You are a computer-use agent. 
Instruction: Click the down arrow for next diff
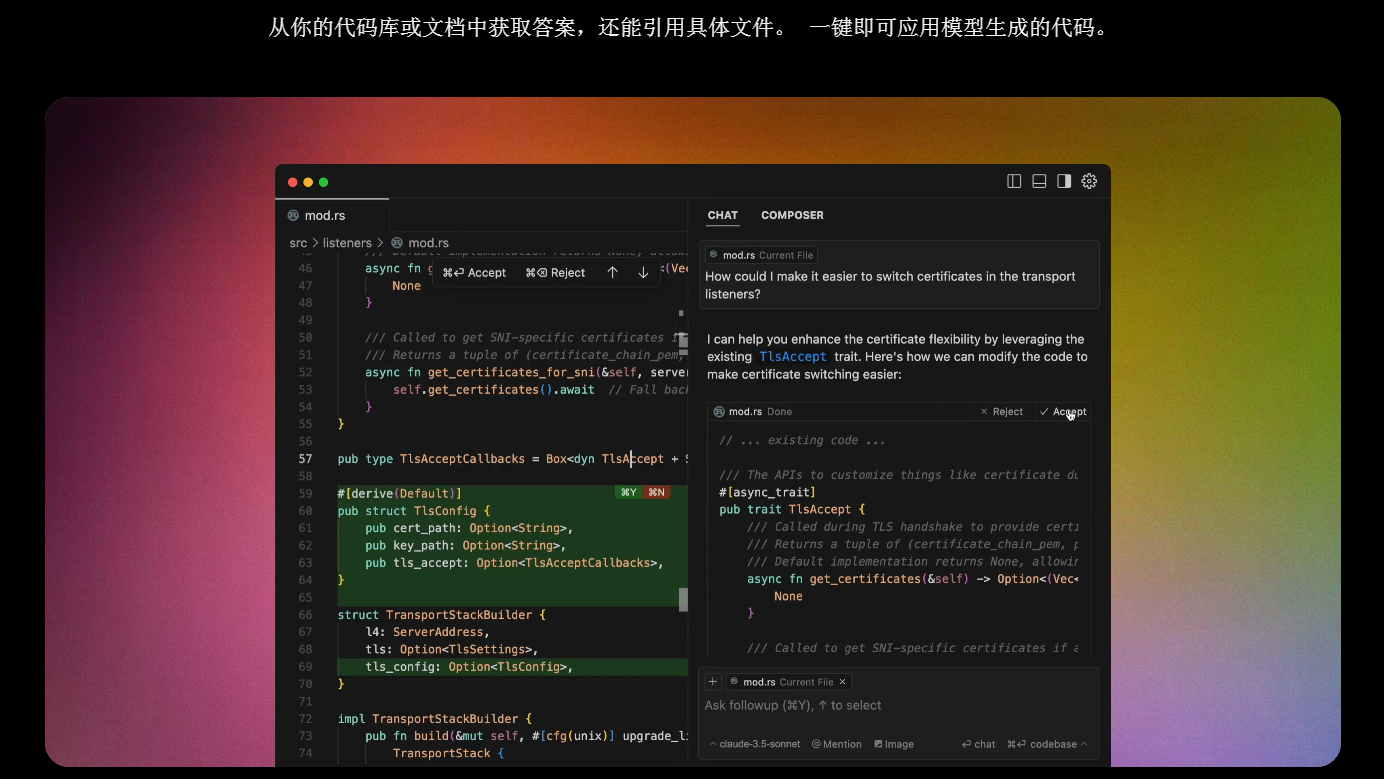pos(643,272)
